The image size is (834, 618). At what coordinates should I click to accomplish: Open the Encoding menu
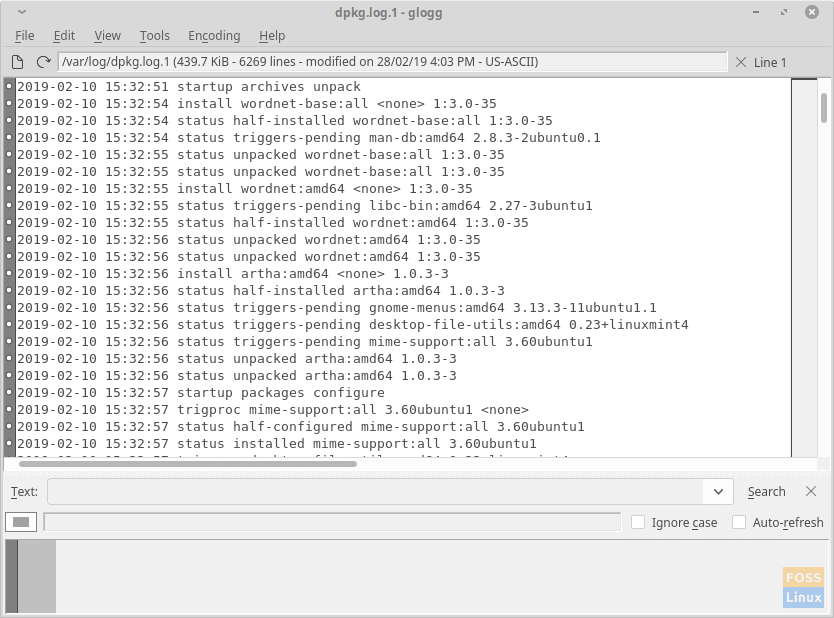[214, 36]
